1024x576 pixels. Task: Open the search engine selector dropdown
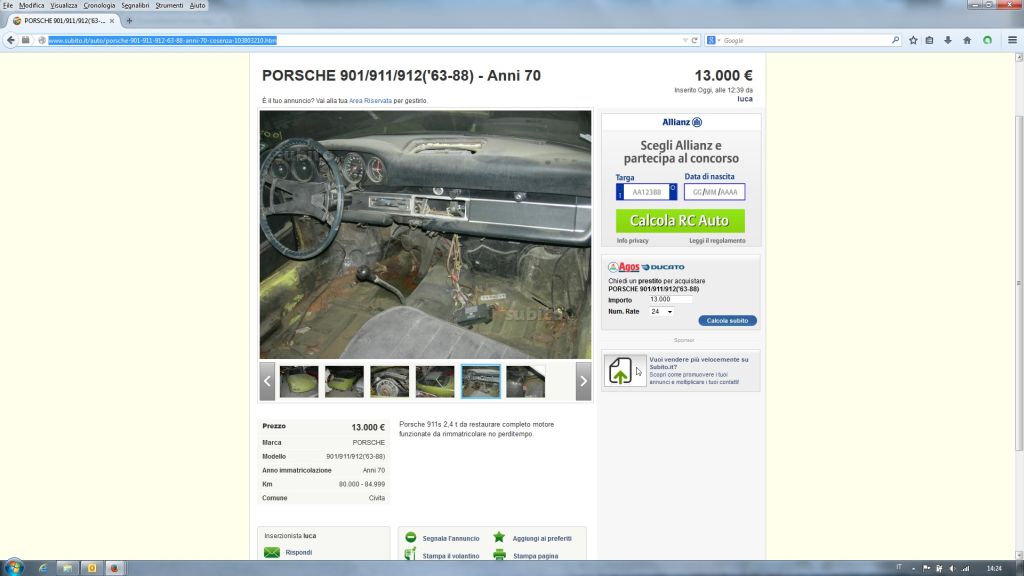point(713,40)
